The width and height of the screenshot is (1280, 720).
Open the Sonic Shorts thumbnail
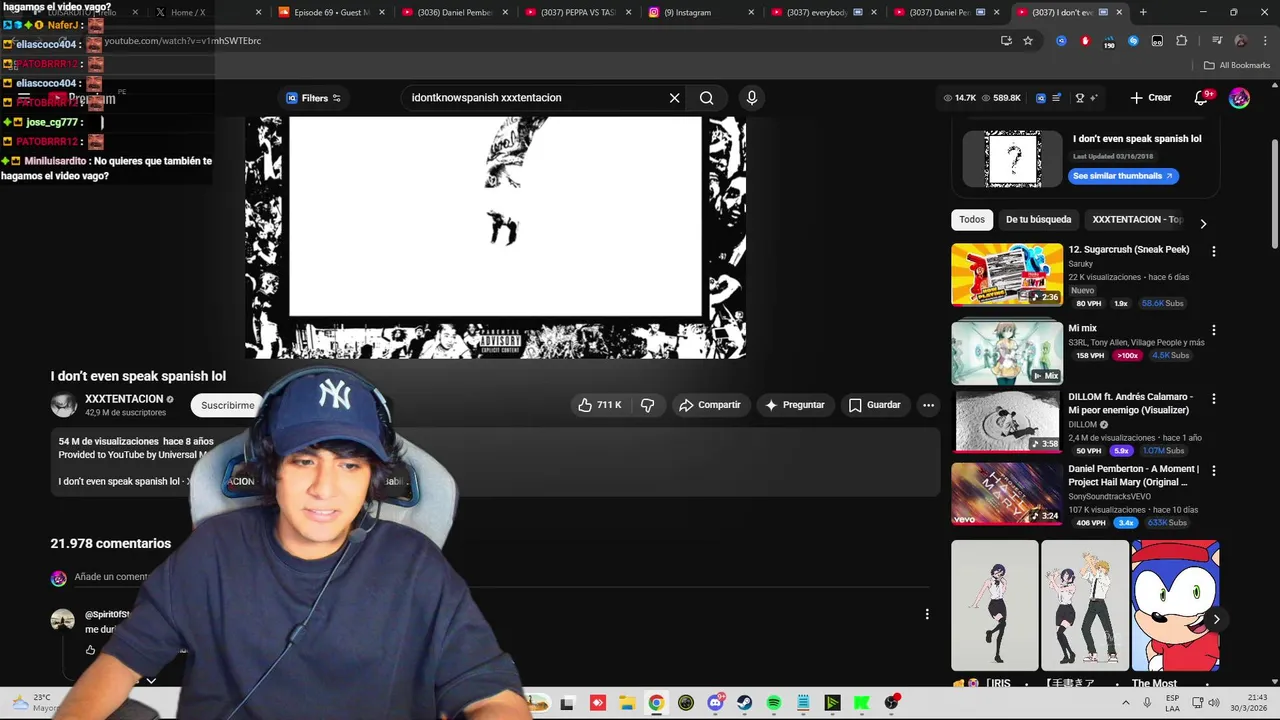click(1175, 606)
